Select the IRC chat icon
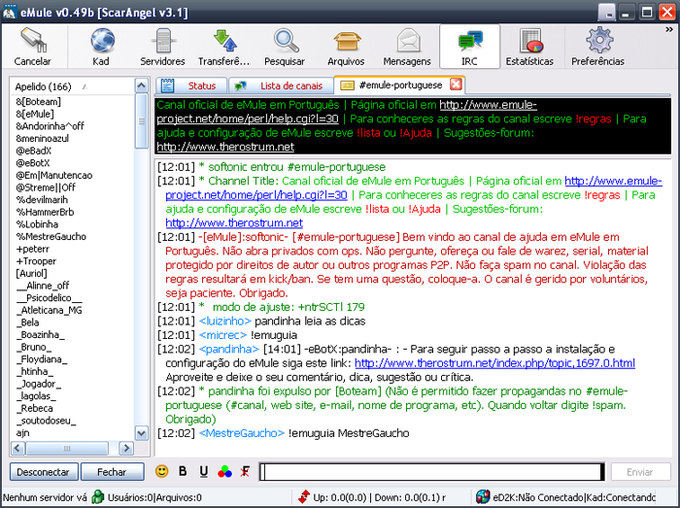The image size is (680, 508). click(470, 41)
